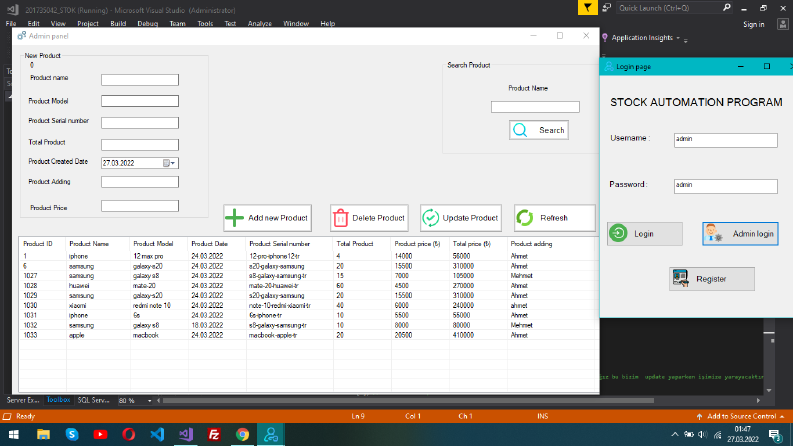Switch to the SQL Server tab
The image size is (793, 446).
pyautogui.click(x=94, y=399)
